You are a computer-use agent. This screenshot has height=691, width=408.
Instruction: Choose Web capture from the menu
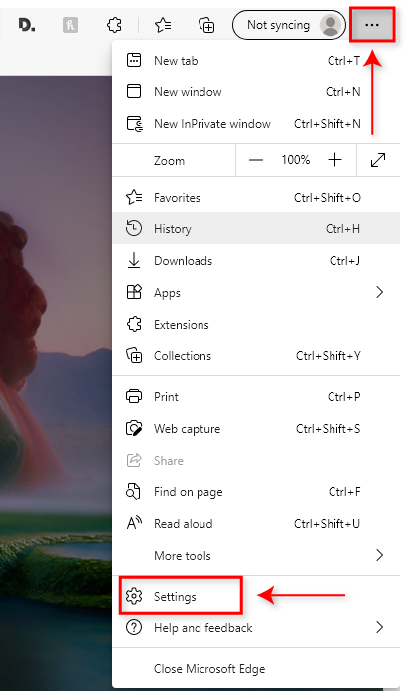click(x=256, y=428)
